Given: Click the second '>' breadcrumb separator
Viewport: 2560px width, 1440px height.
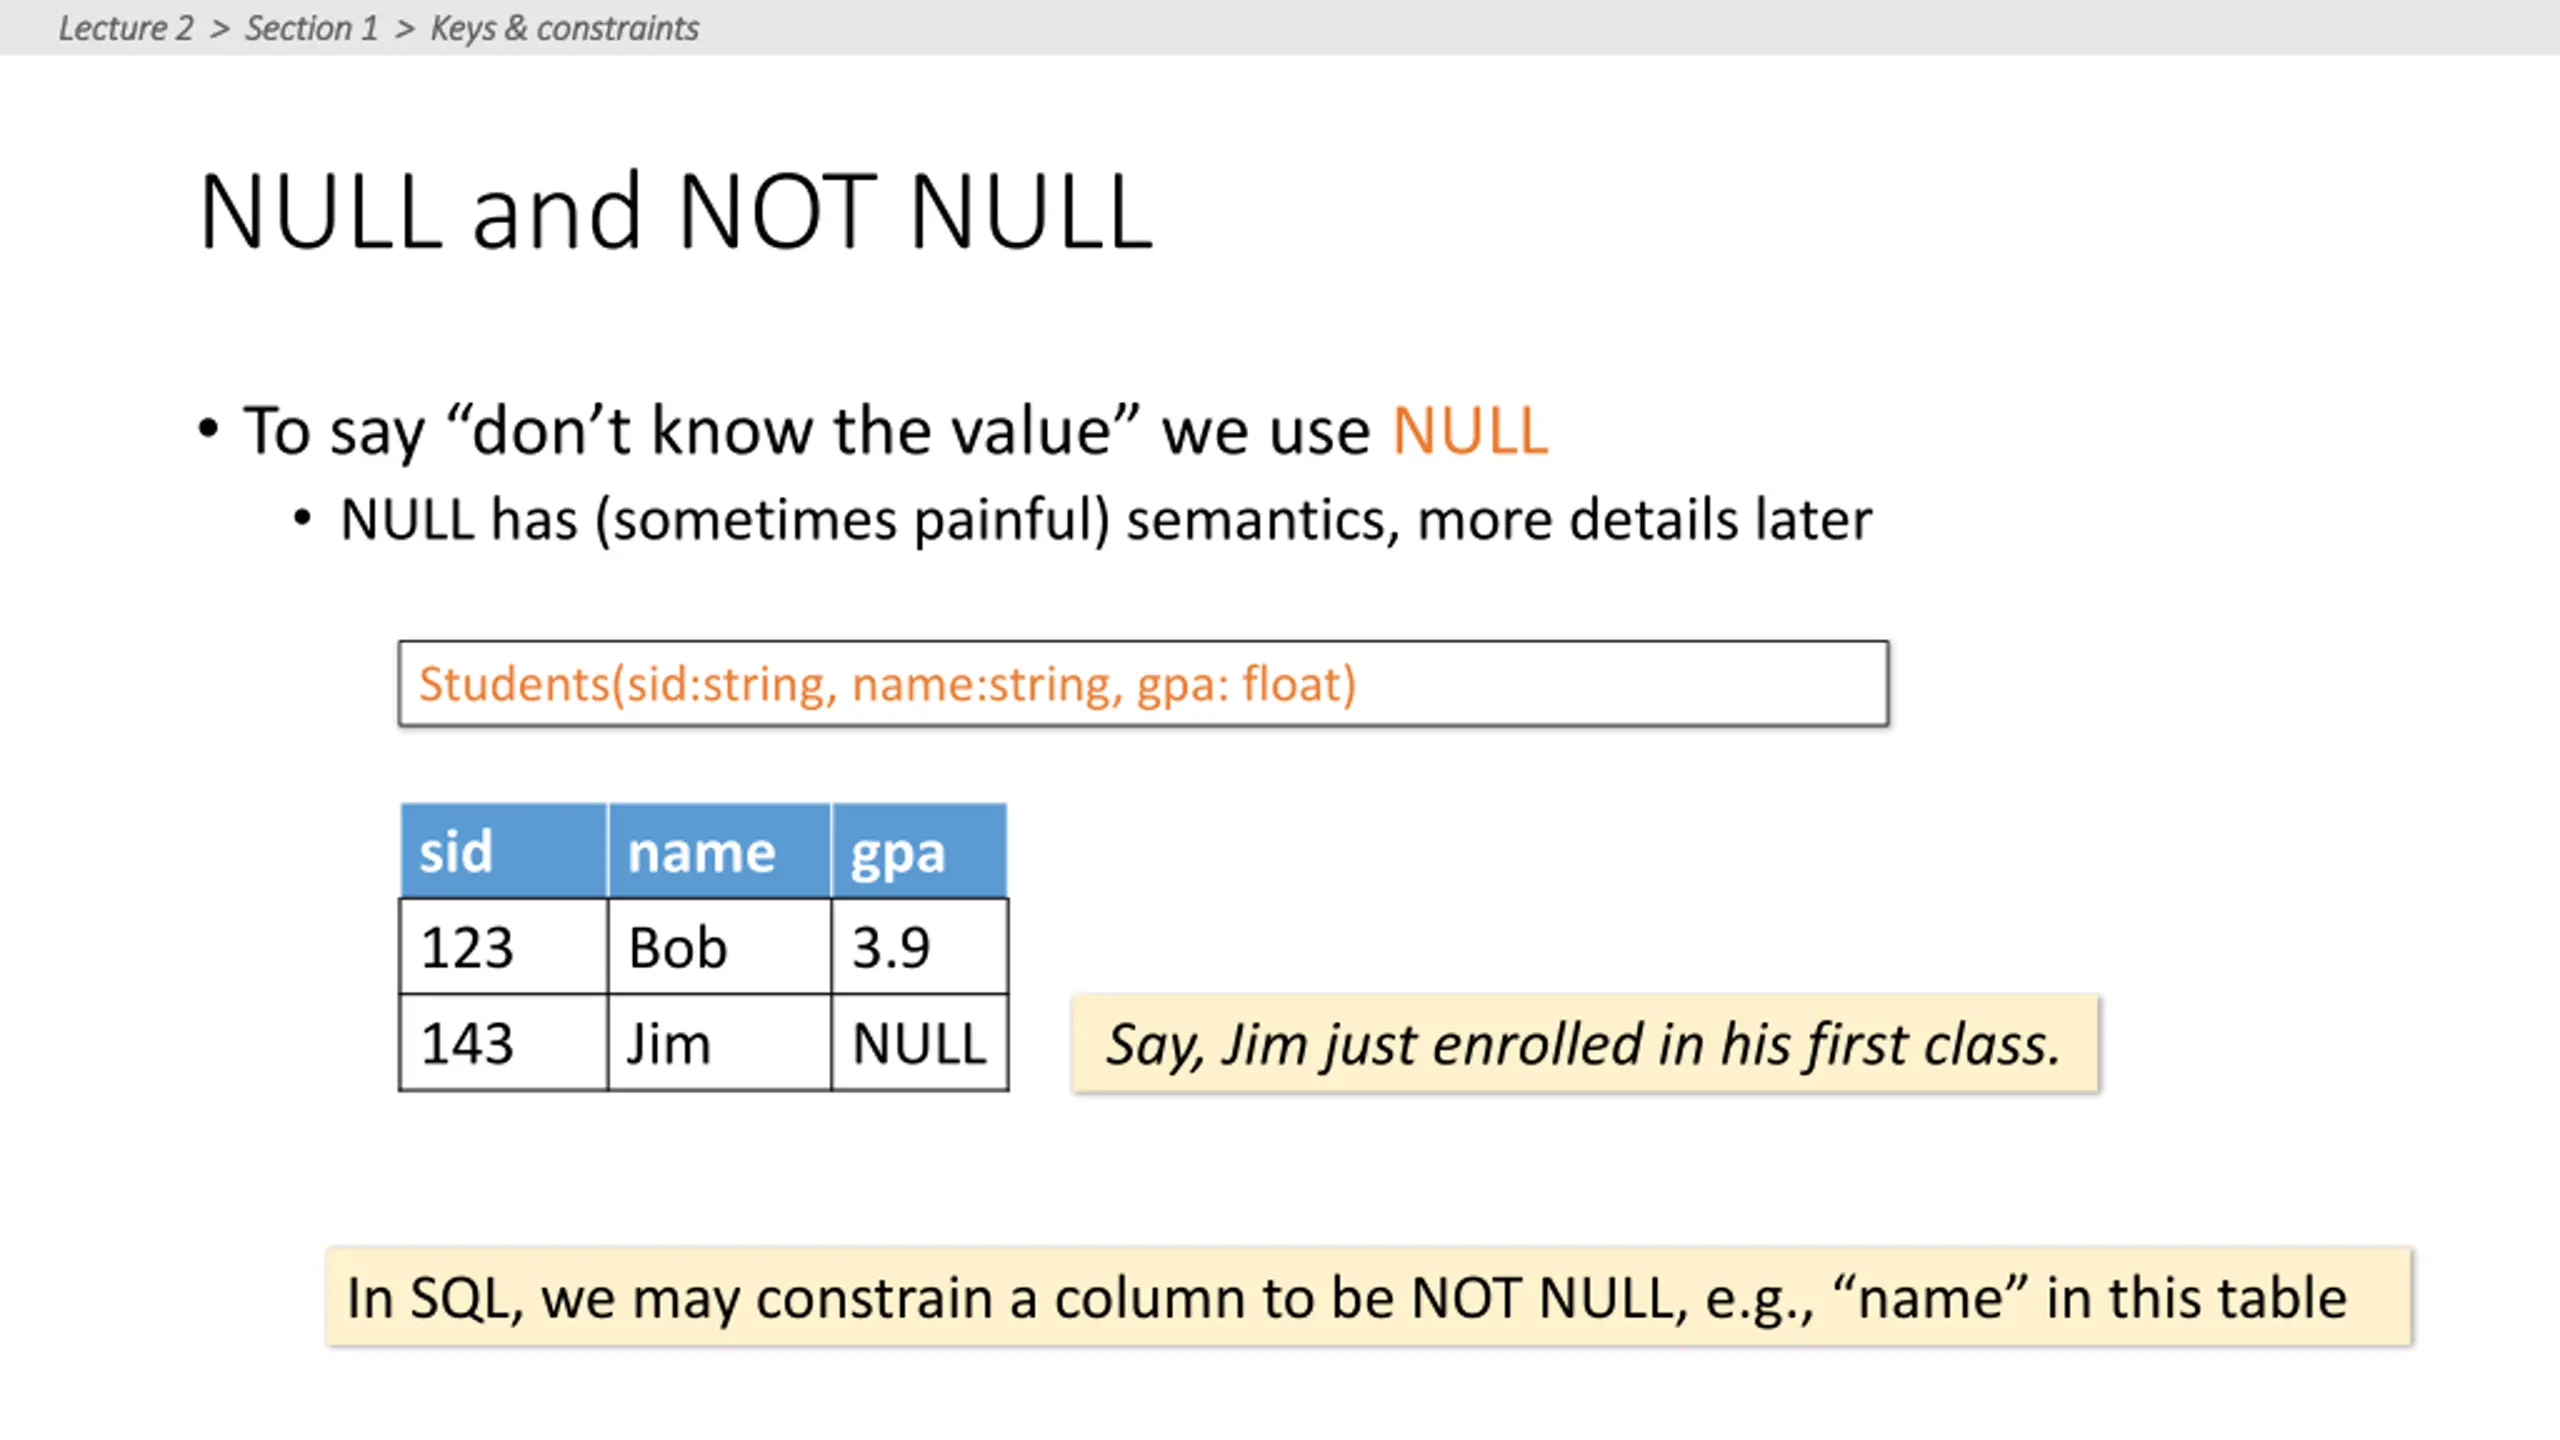Looking at the screenshot, I should coord(404,29).
